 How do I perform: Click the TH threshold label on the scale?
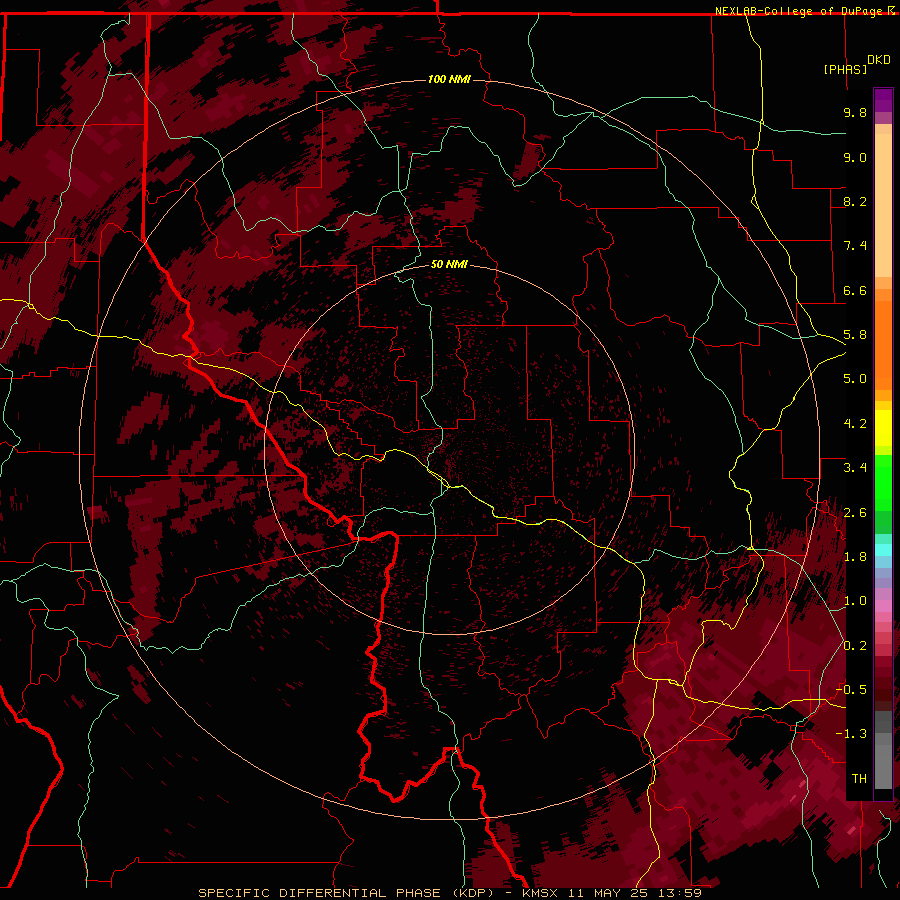pos(859,779)
